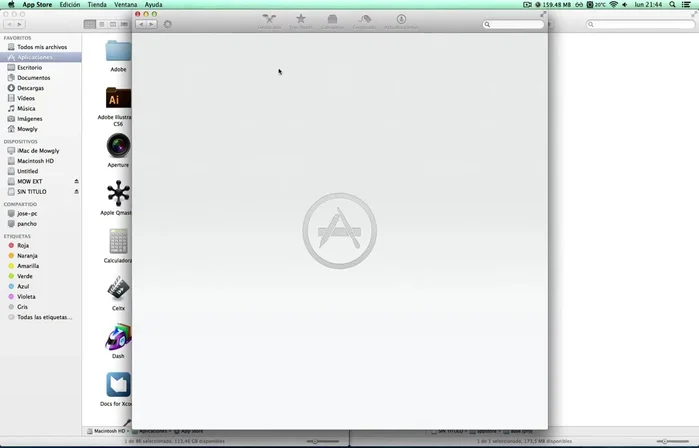Select the Violeta tag in sidebar
This screenshot has width=699, height=448.
[x=27, y=296]
